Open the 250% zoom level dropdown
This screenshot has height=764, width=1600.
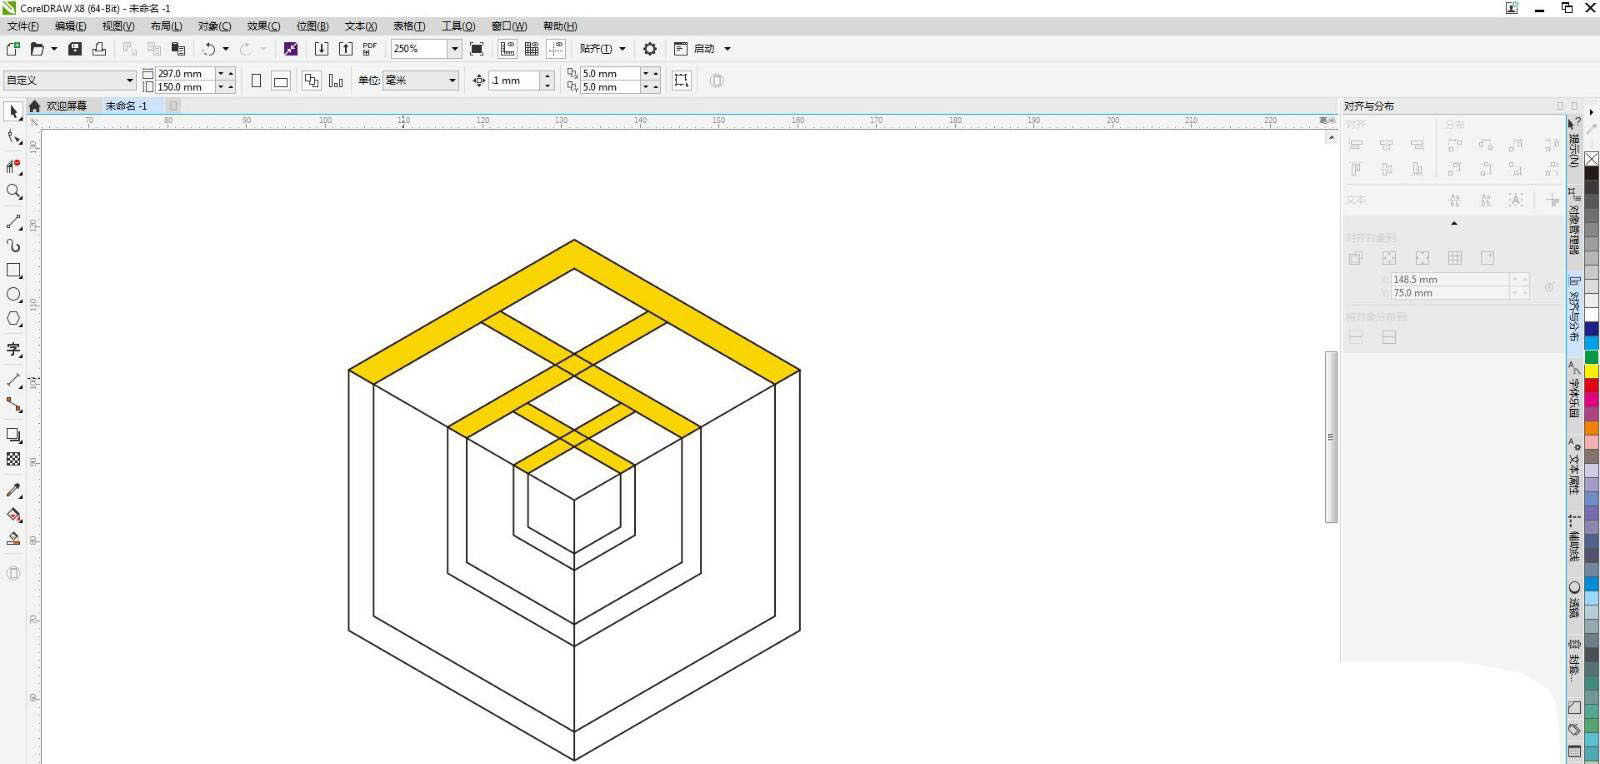click(x=454, y=49)
